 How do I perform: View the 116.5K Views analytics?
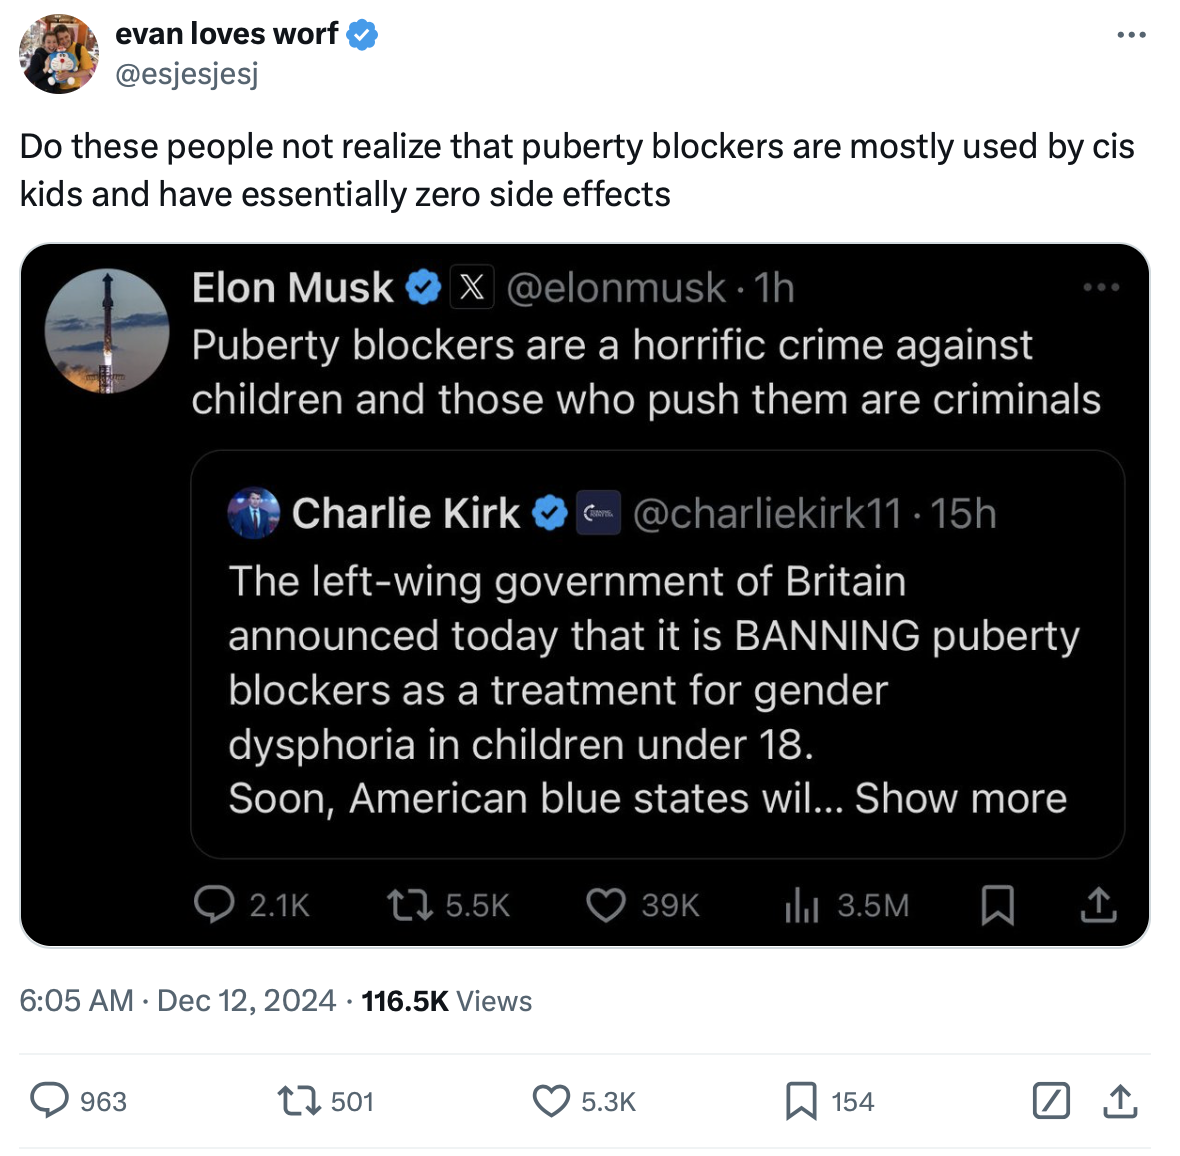click(446, 1001)
